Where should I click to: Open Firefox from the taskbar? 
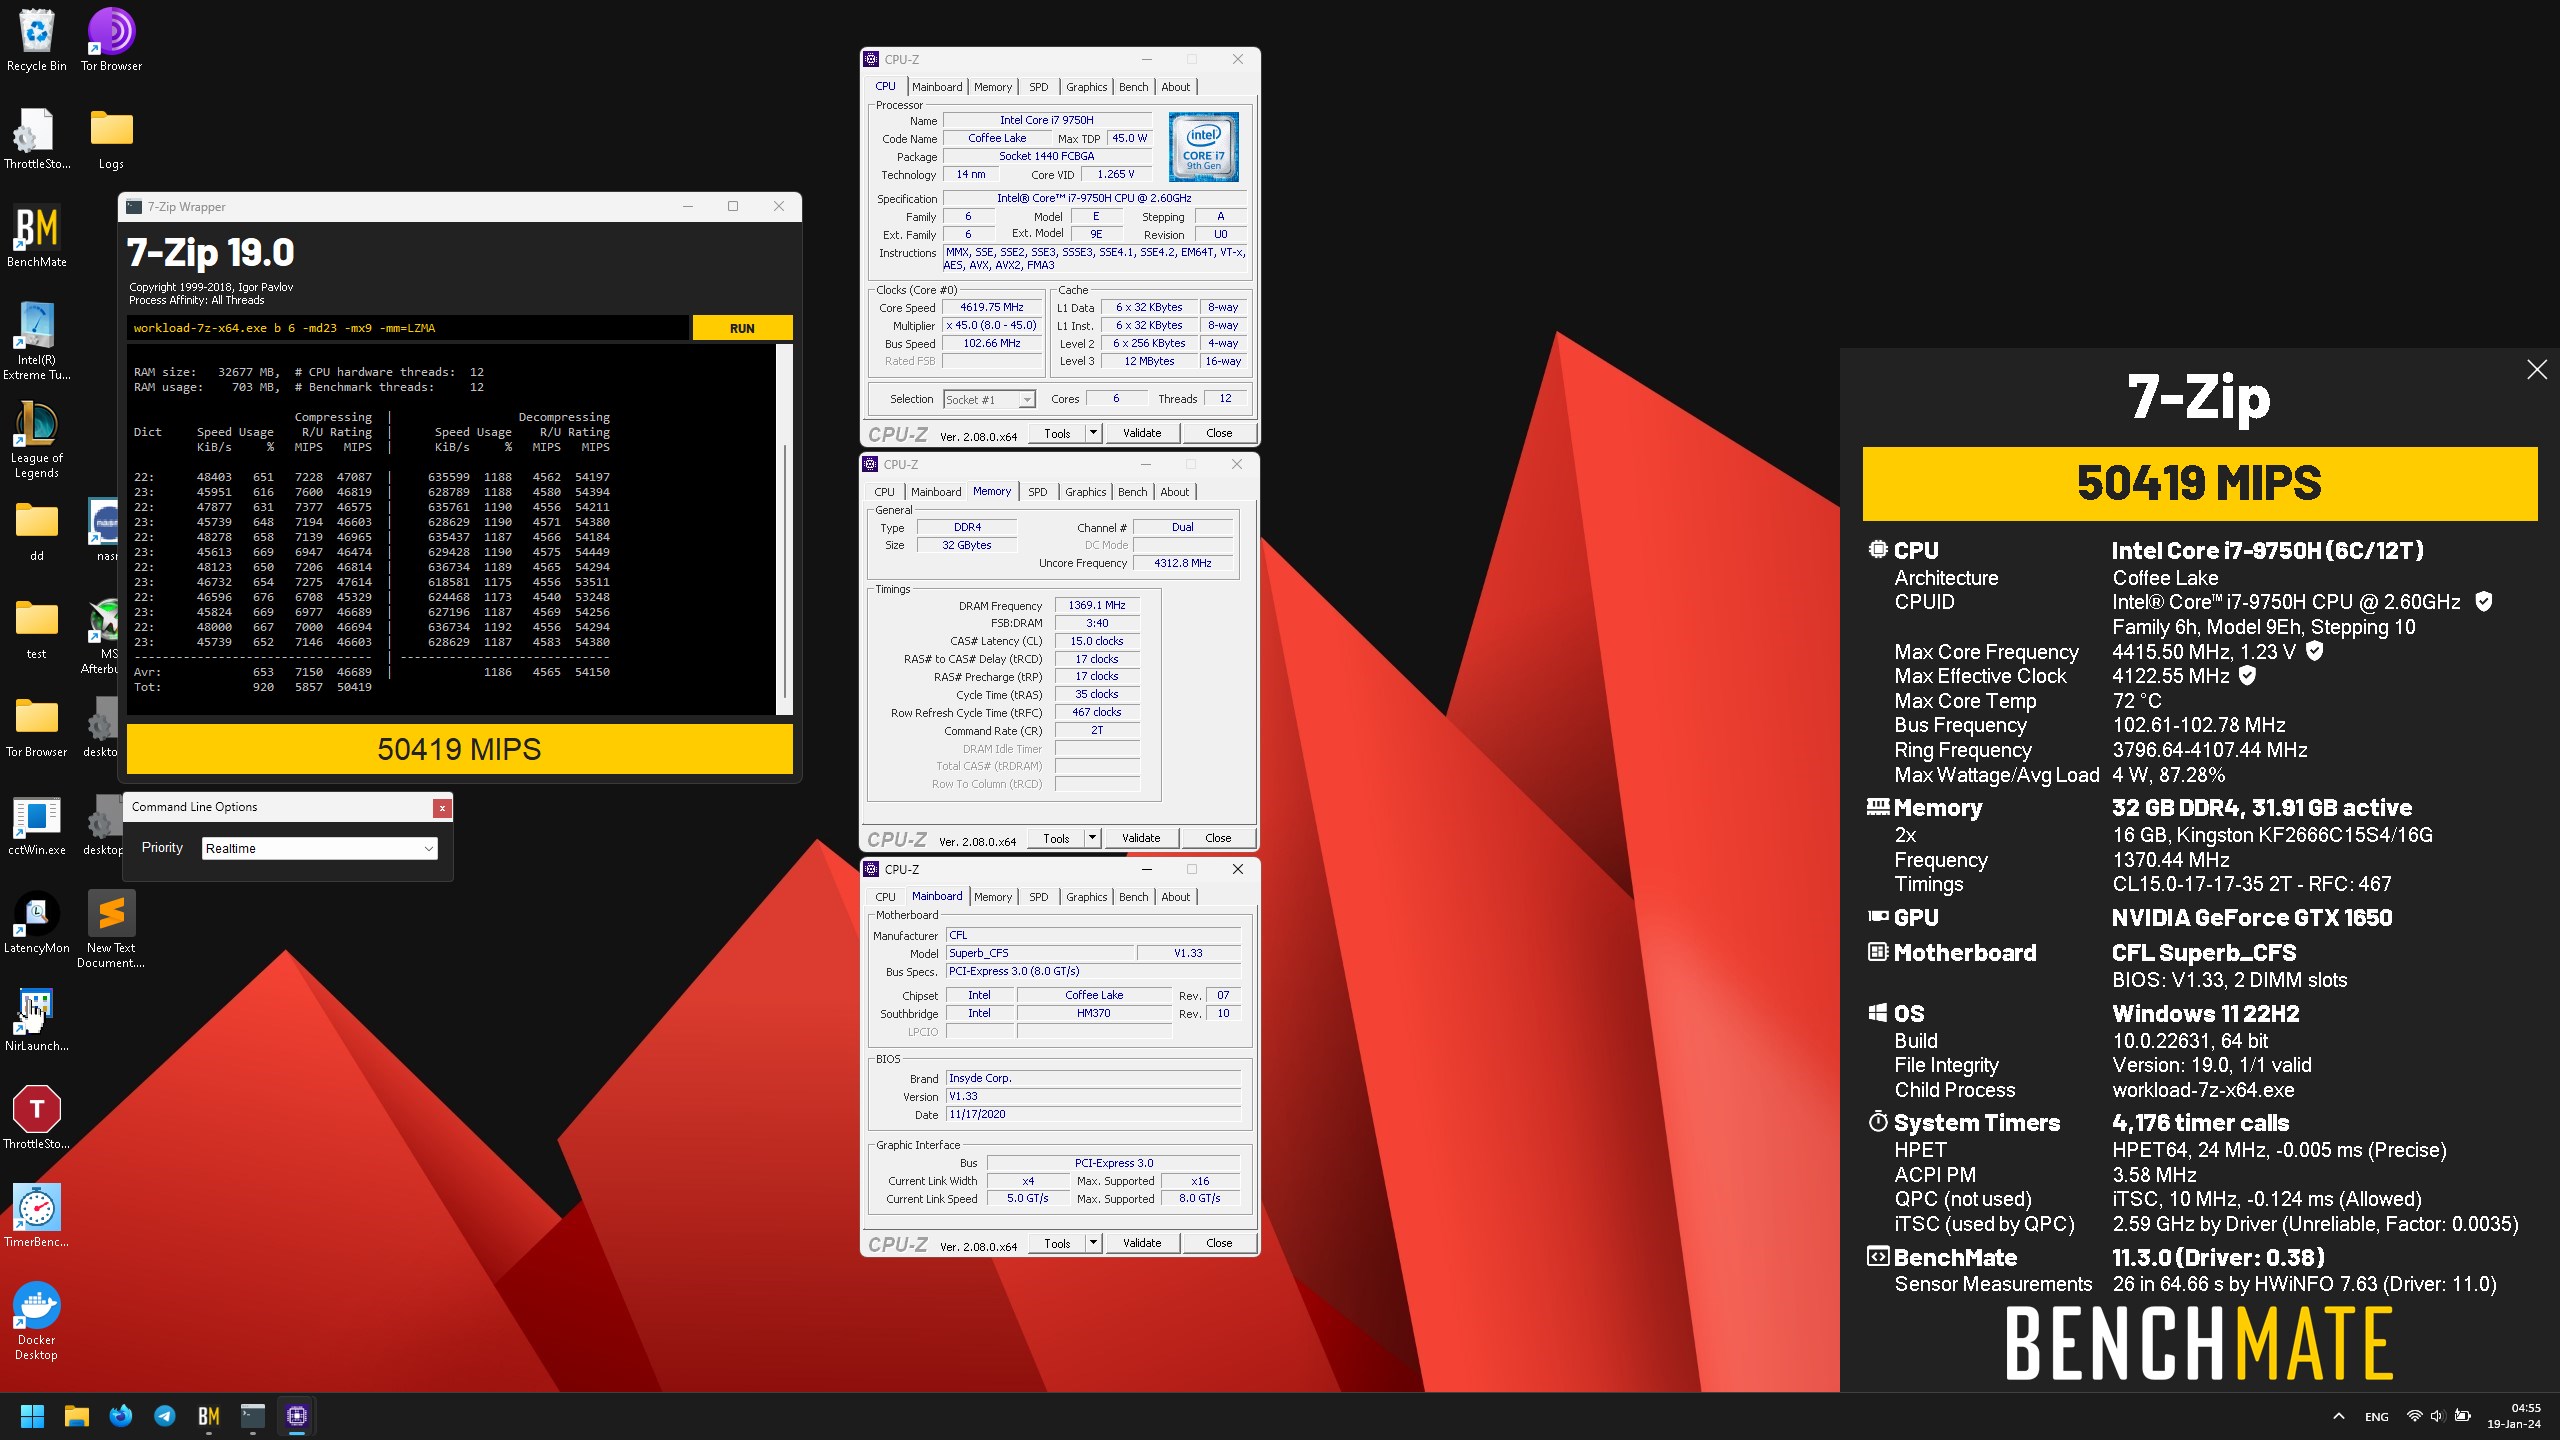pos(121,1416)
